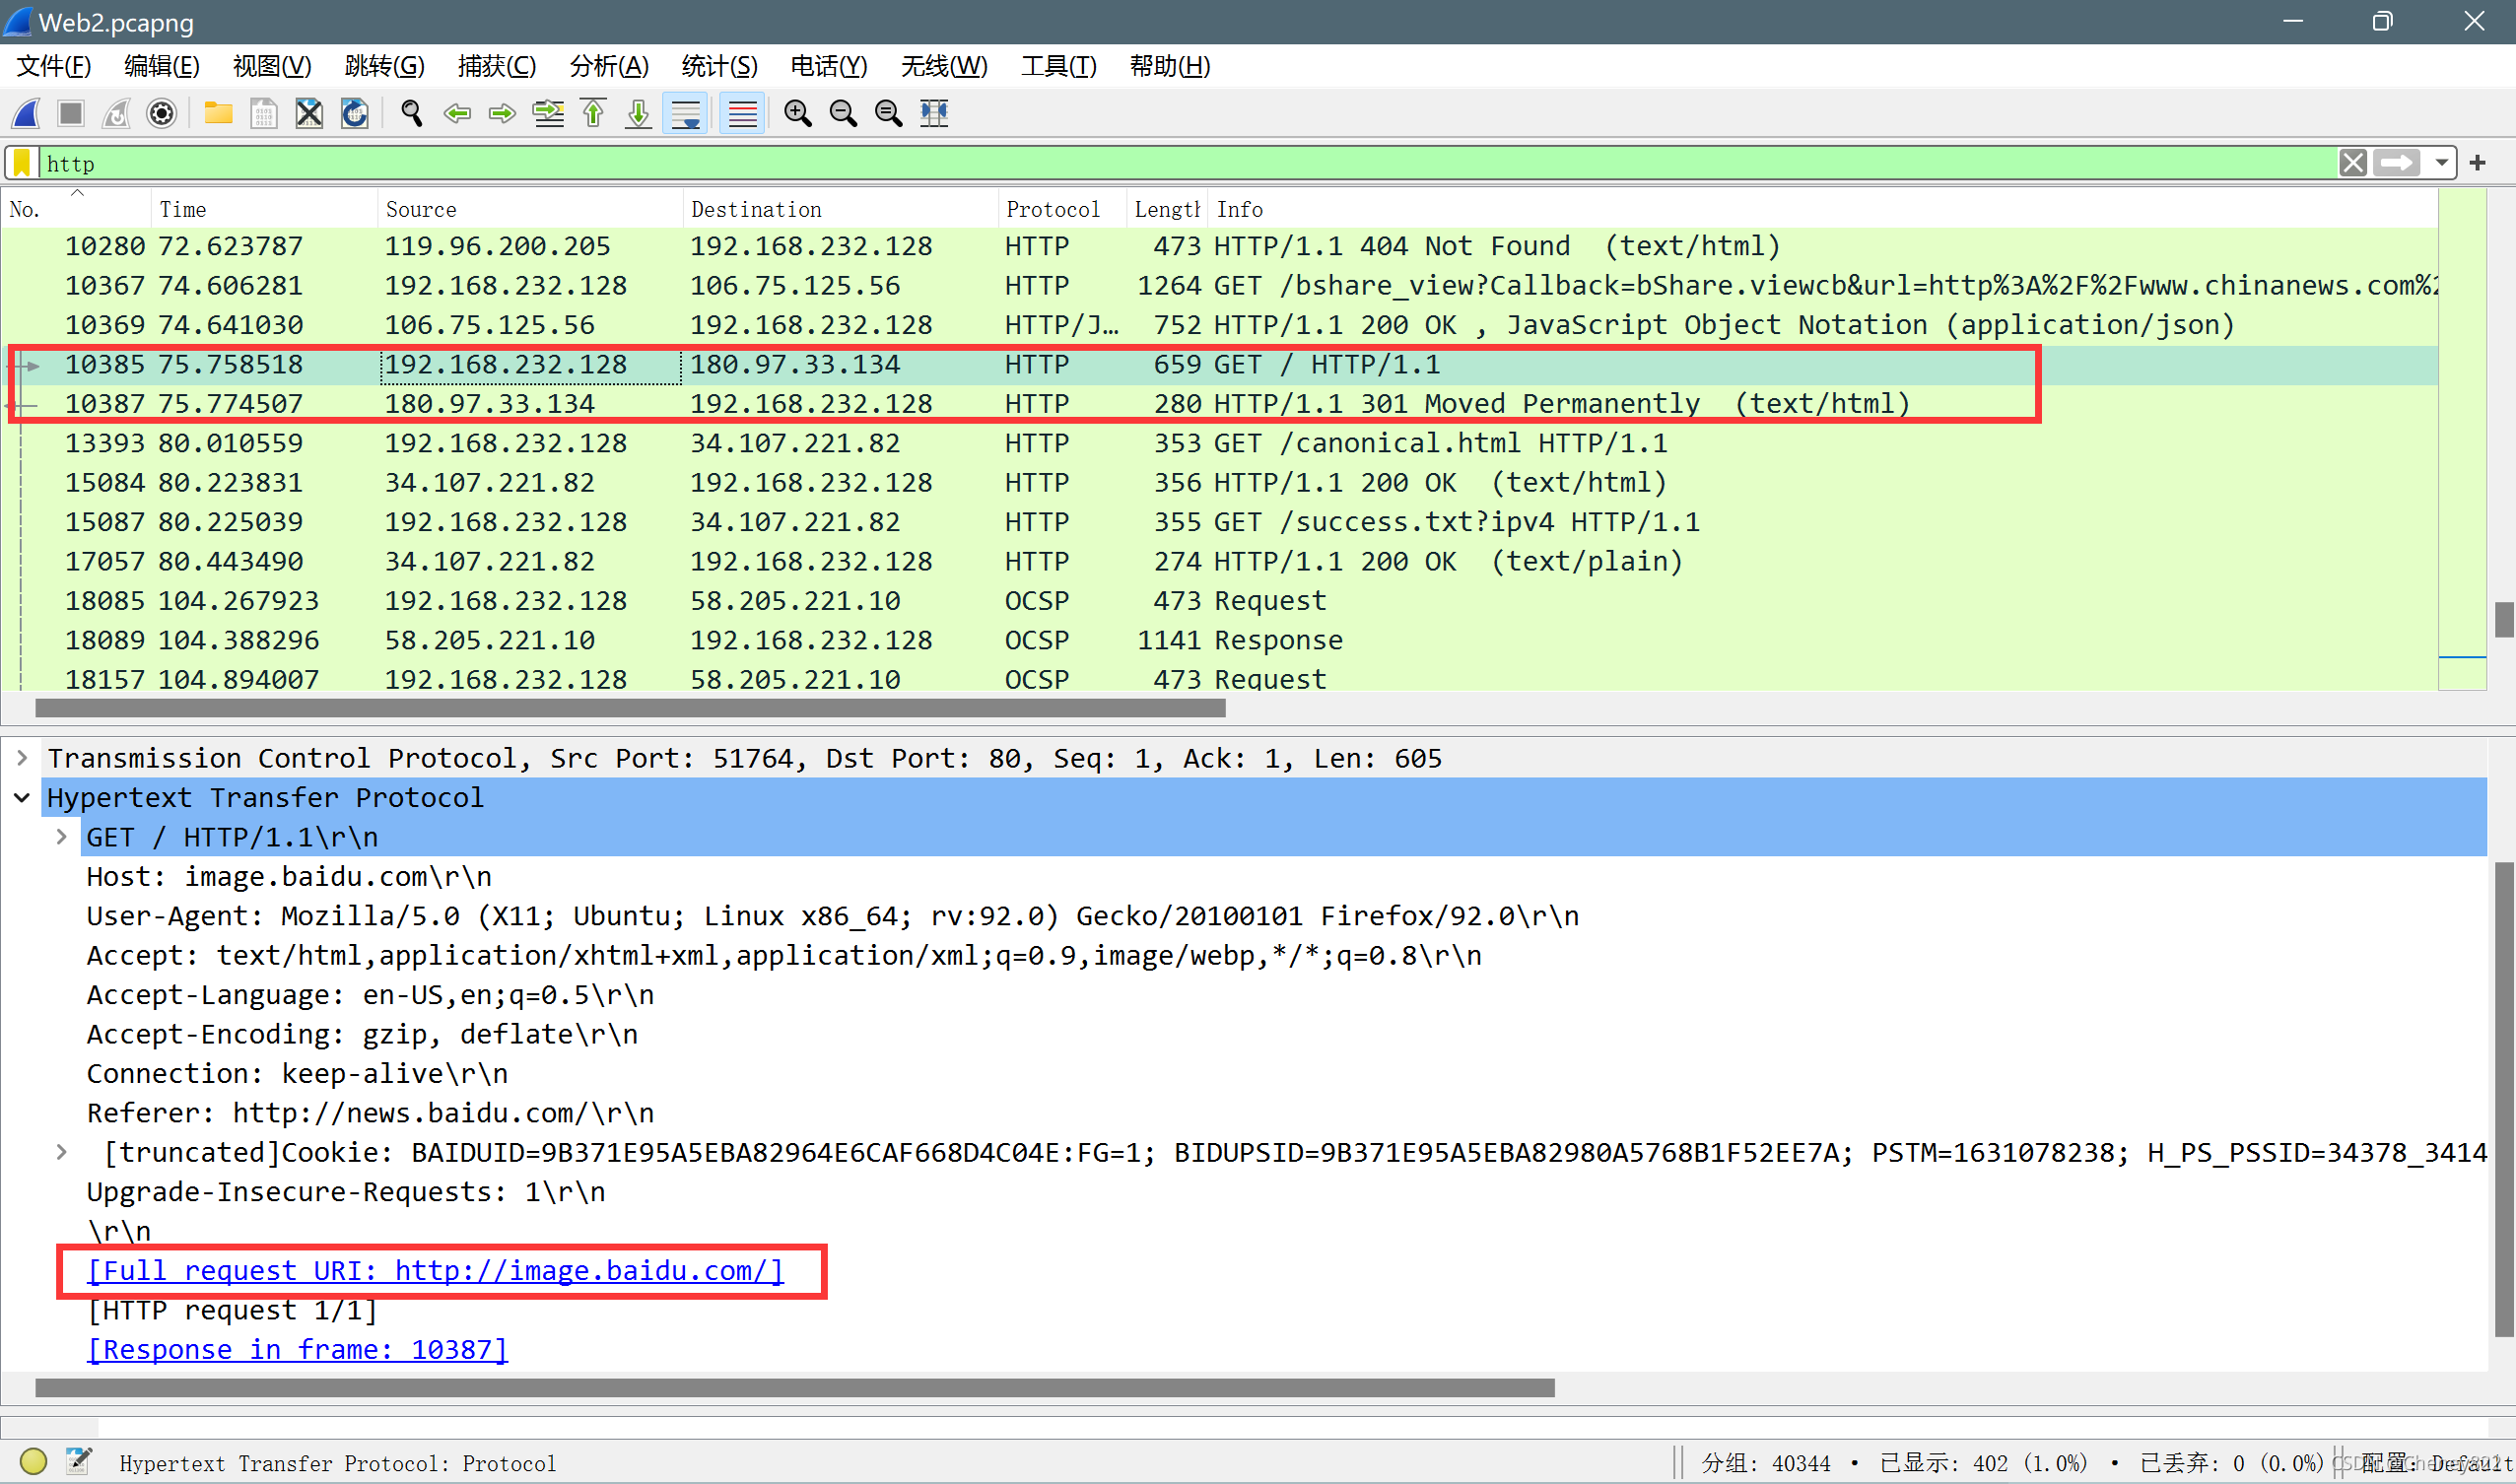Jump to the first packet icon
The width and height of the screenshot is (2516, 1484).
[593, 113]
